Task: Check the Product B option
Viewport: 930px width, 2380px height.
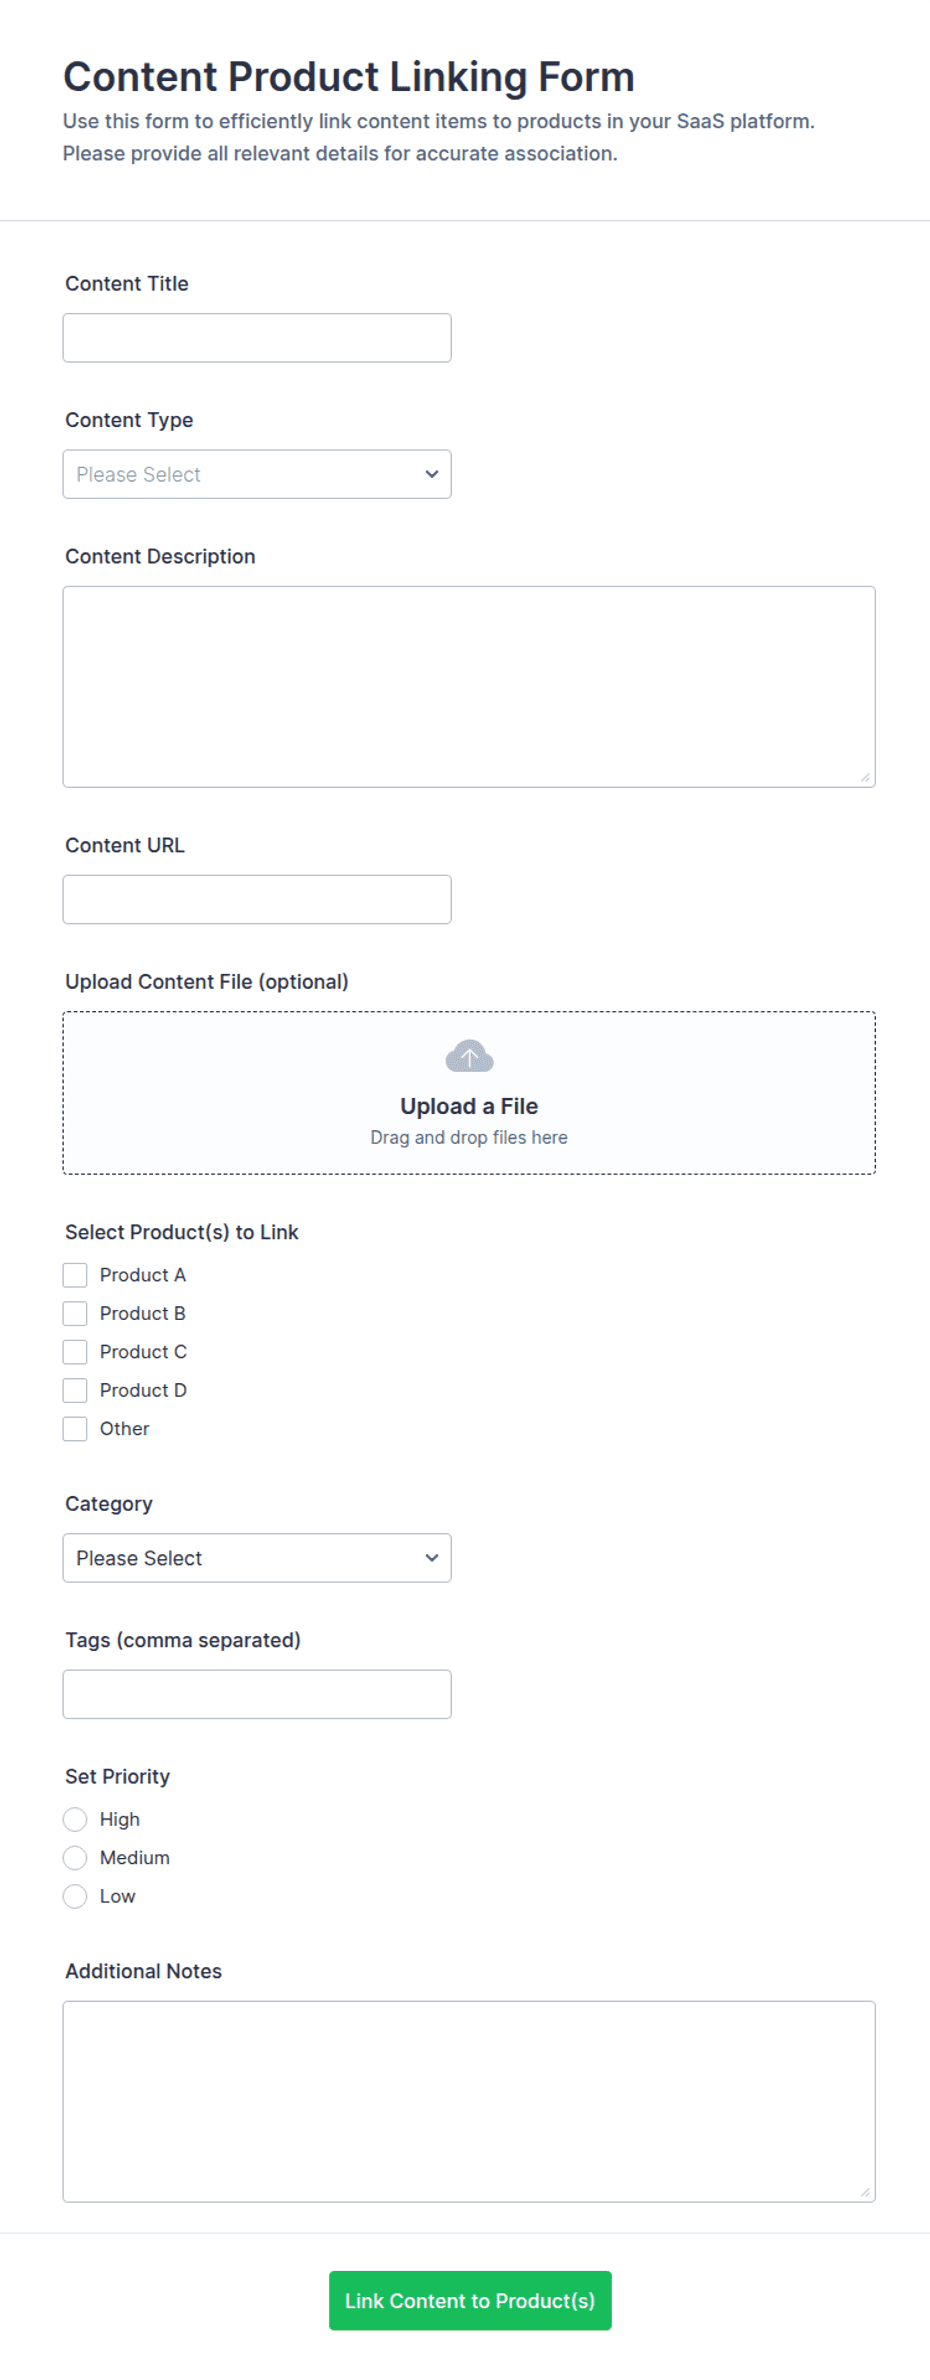Action: pos(75,1313)
